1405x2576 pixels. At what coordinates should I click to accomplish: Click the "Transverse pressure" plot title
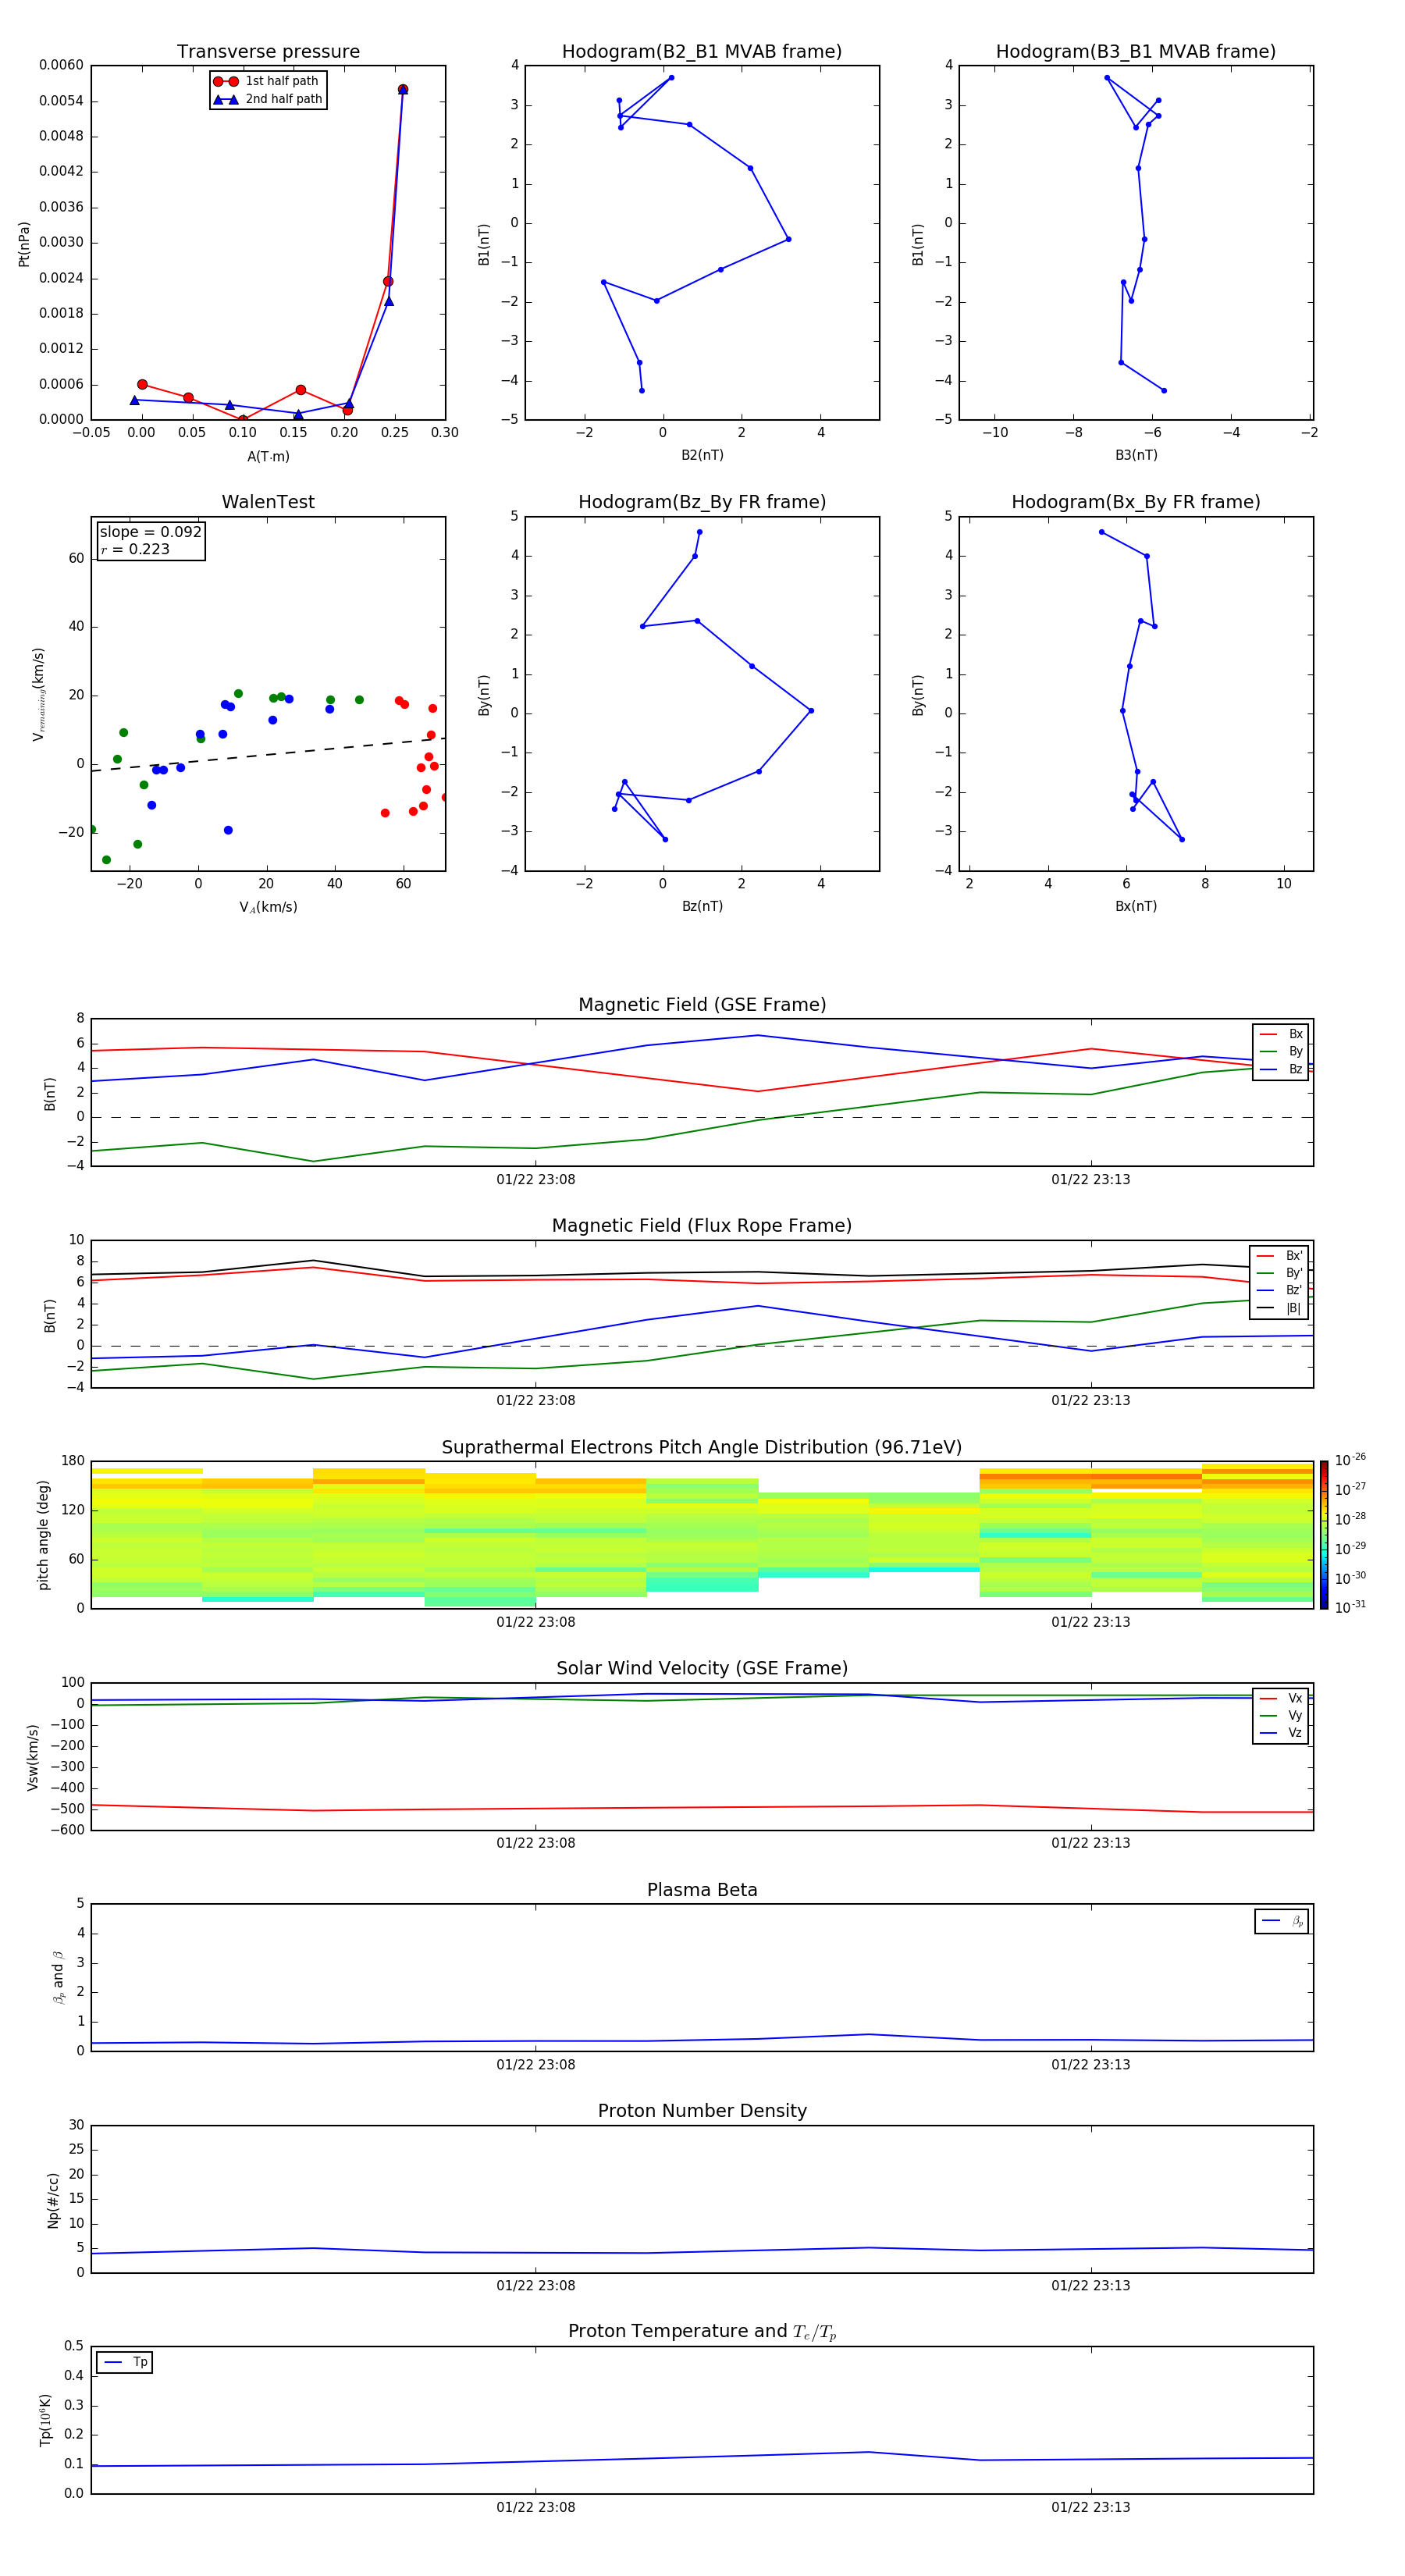pyautogui.click(x=268, y=52)
